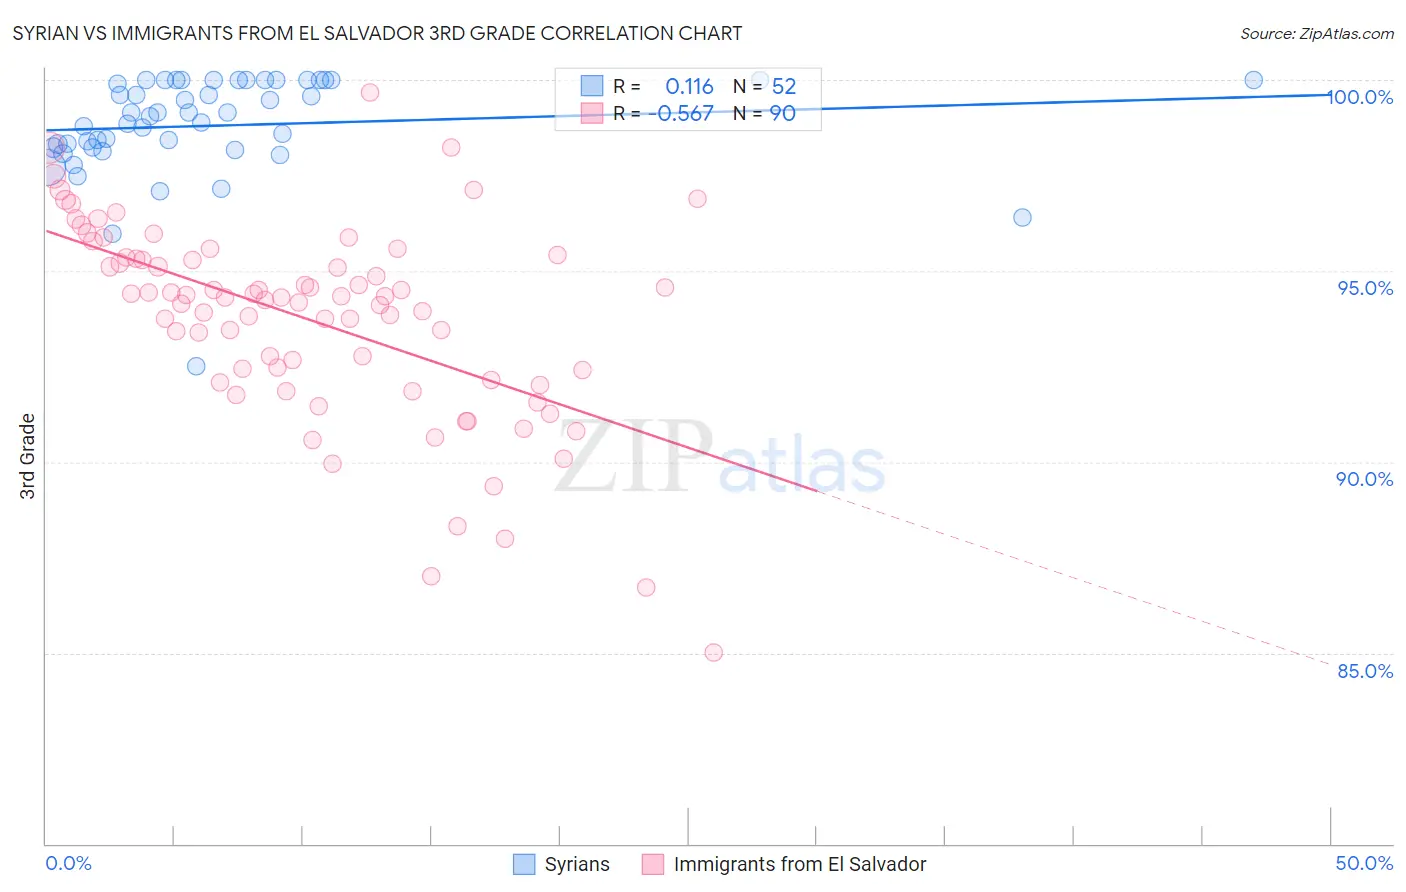Click the N = 52 value in the stats box
This screenshot has width=1406, height=892.
coord(765,86)
